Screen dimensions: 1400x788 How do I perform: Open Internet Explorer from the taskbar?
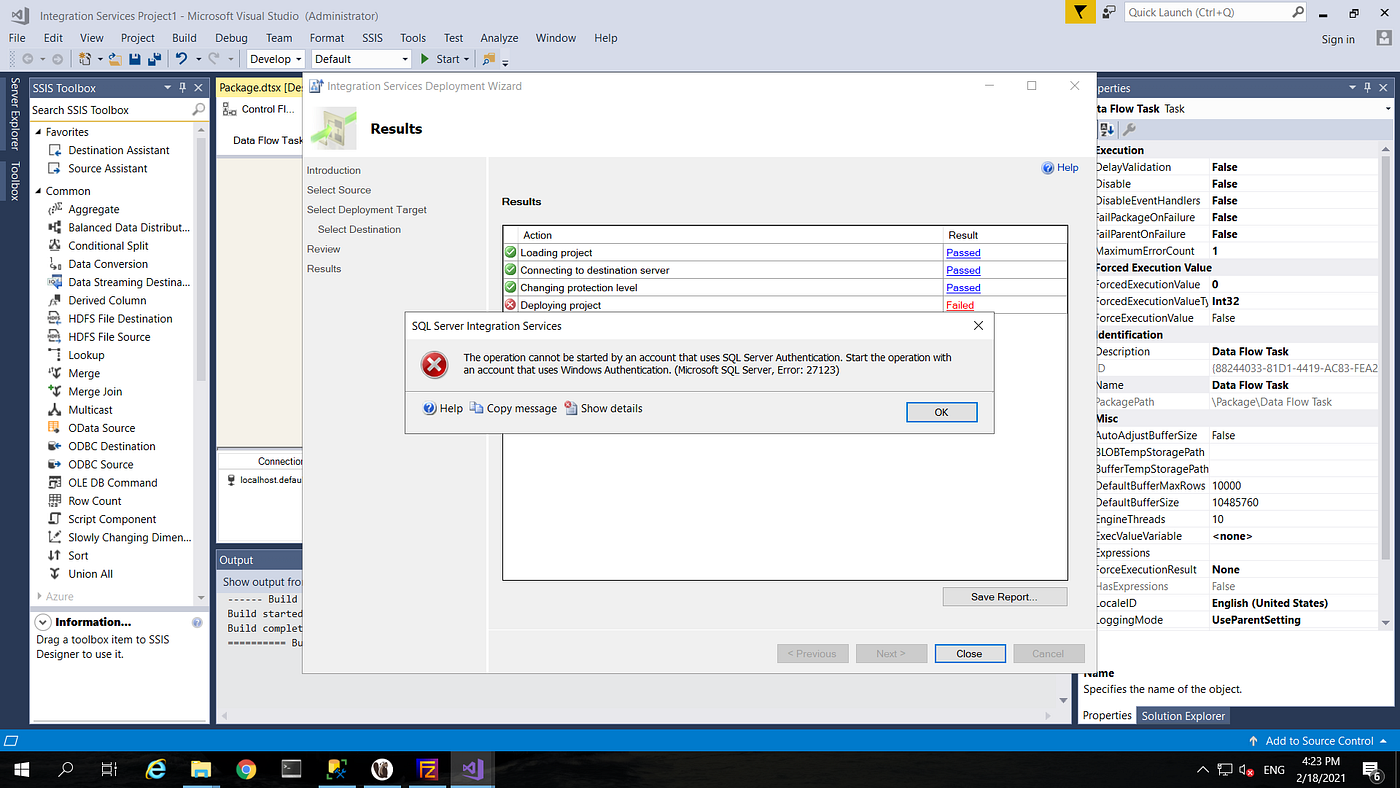156,769
